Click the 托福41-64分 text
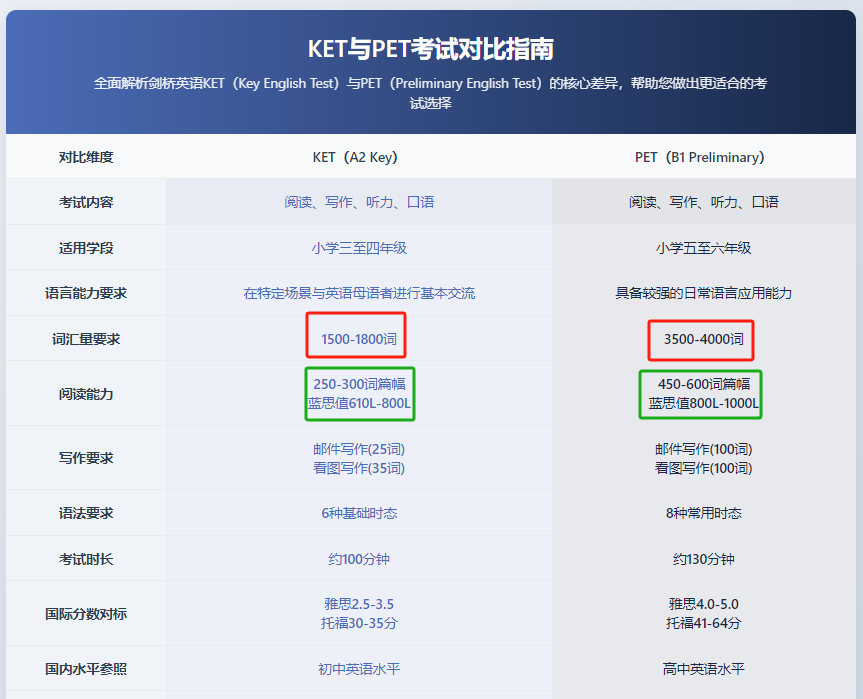Screen dimensions: 863x699 click(x=703, y=623)
